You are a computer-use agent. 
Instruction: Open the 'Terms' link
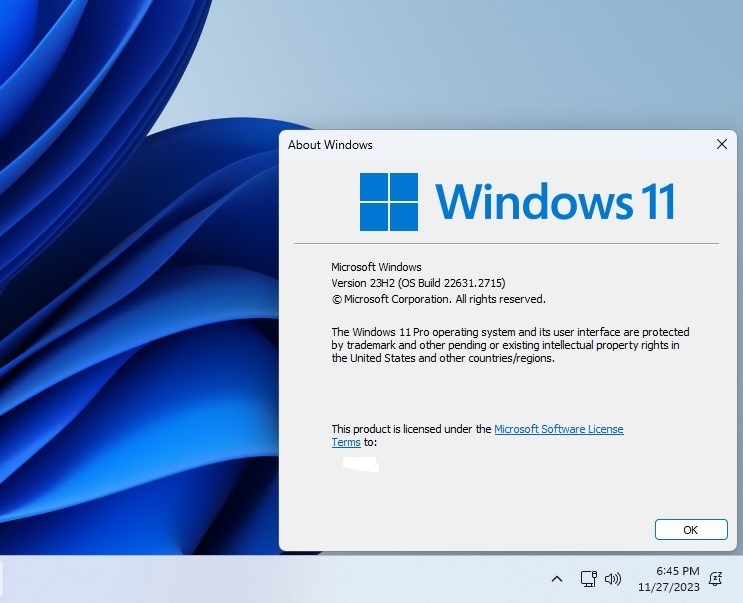click(346, 442)
